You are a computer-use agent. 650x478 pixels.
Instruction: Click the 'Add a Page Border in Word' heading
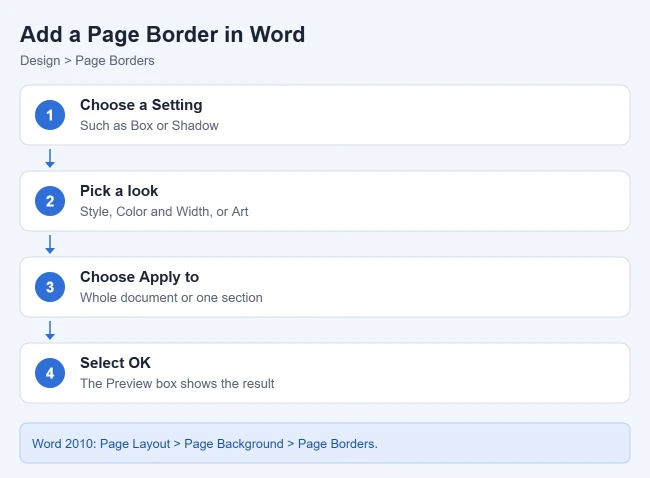162,34
